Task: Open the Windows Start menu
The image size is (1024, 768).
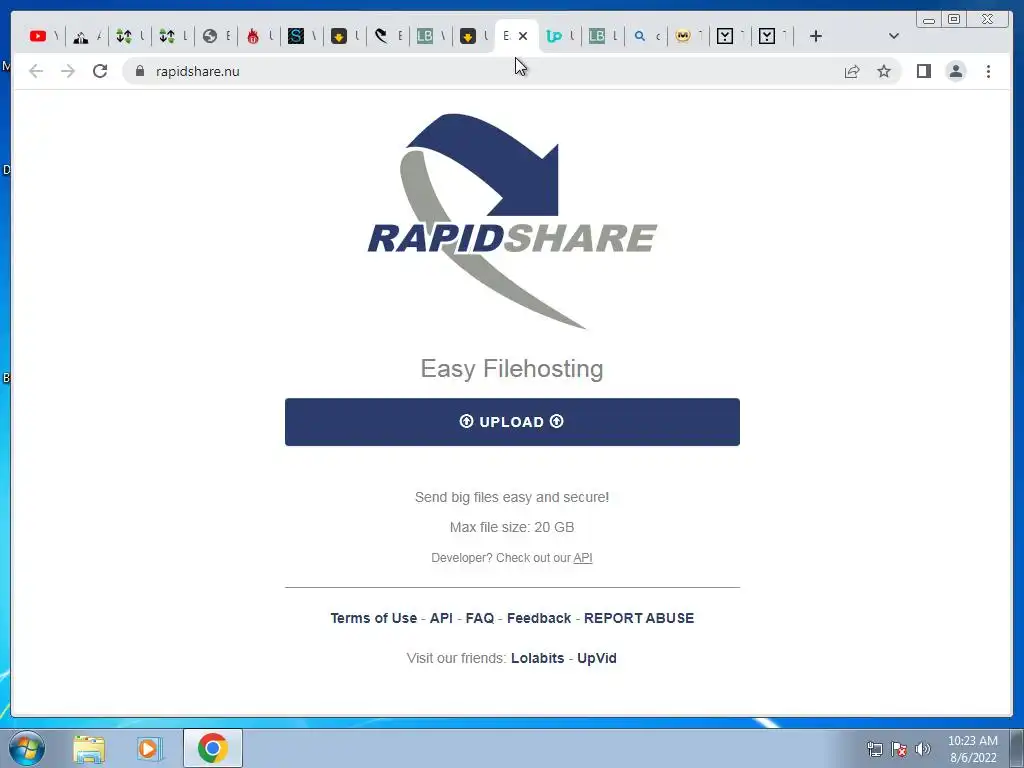Action: coord(27,748)
